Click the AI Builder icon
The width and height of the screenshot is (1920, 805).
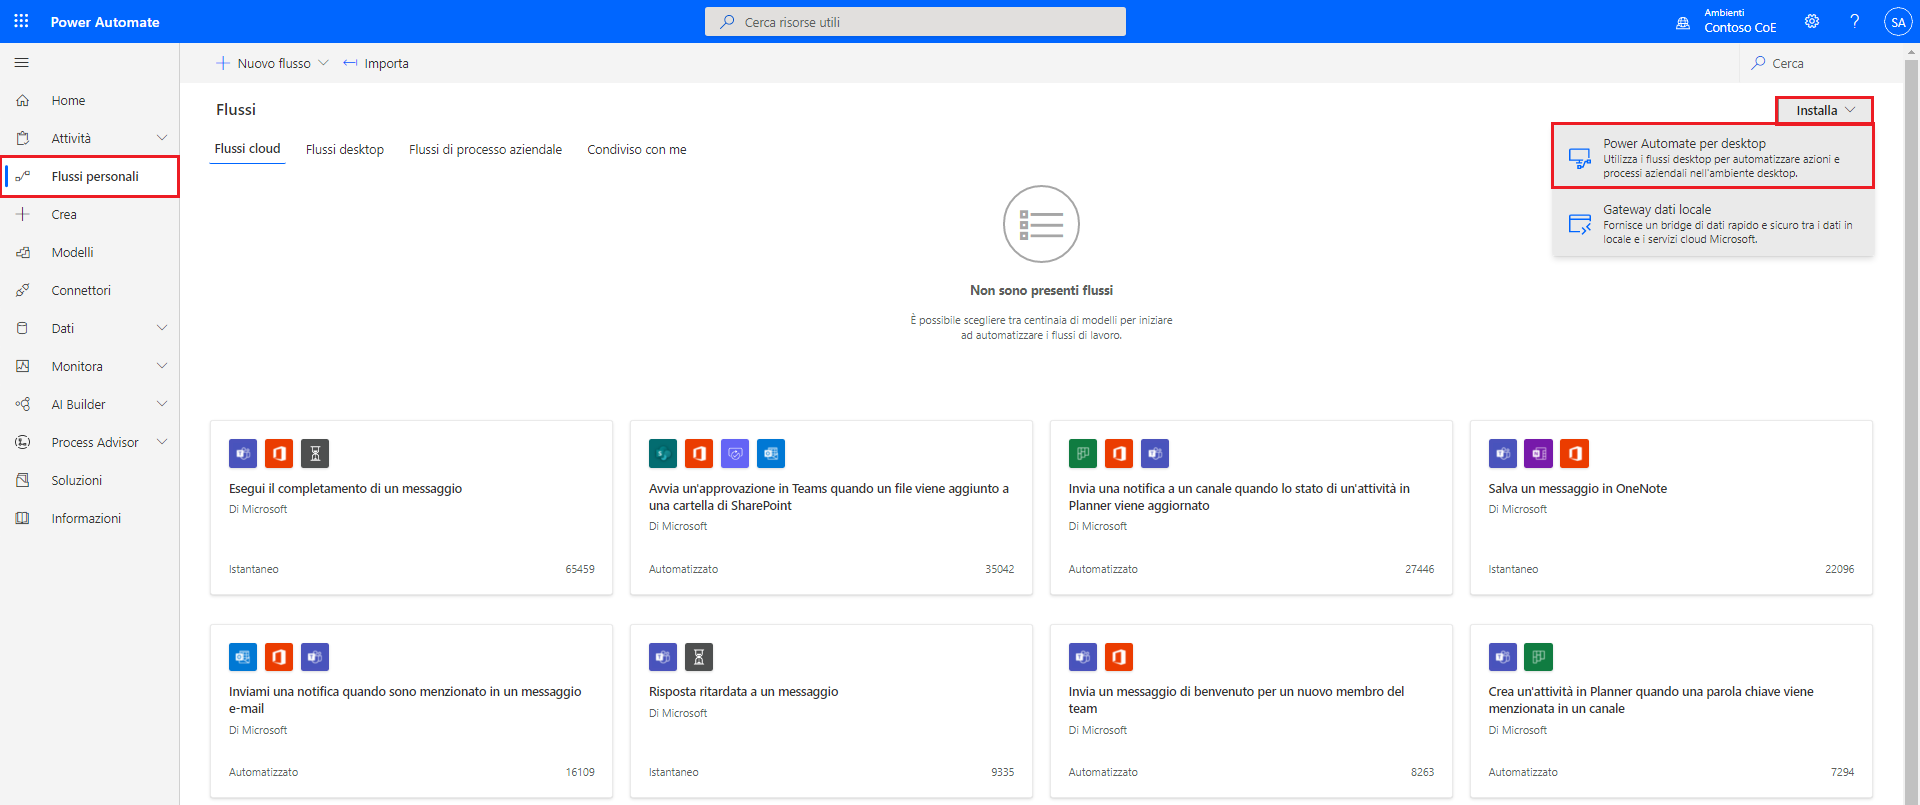(22, 404)
